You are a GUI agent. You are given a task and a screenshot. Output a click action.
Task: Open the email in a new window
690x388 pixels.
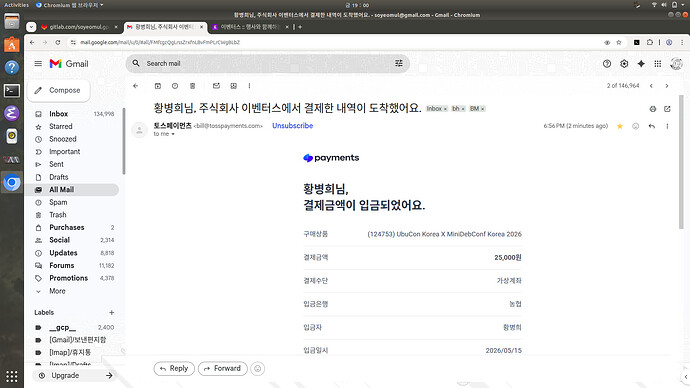[x=668, y=109]
